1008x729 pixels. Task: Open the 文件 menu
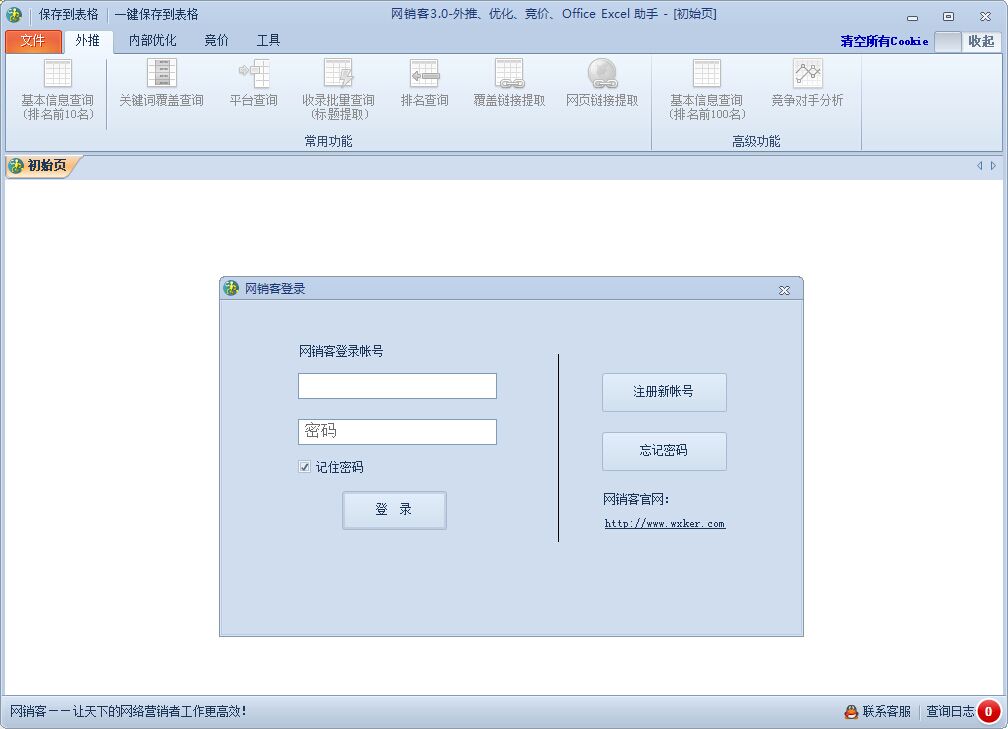pos(33,41)
